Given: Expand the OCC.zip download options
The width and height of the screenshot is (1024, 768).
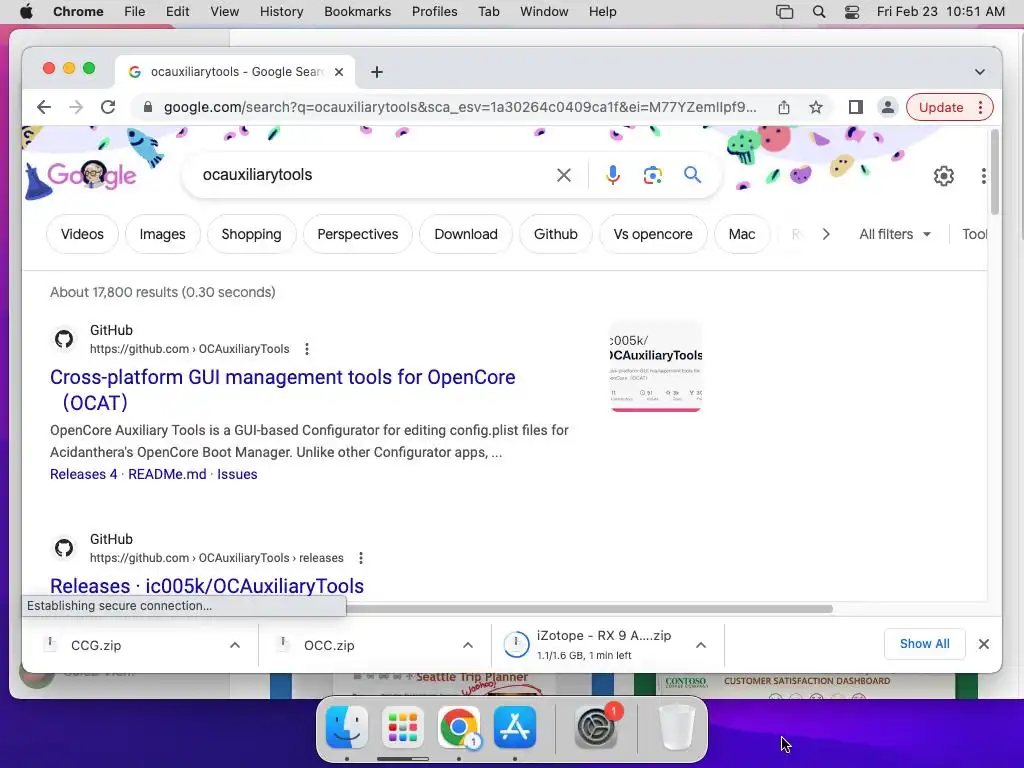Looking at the screenshot, I should (468, 645).
